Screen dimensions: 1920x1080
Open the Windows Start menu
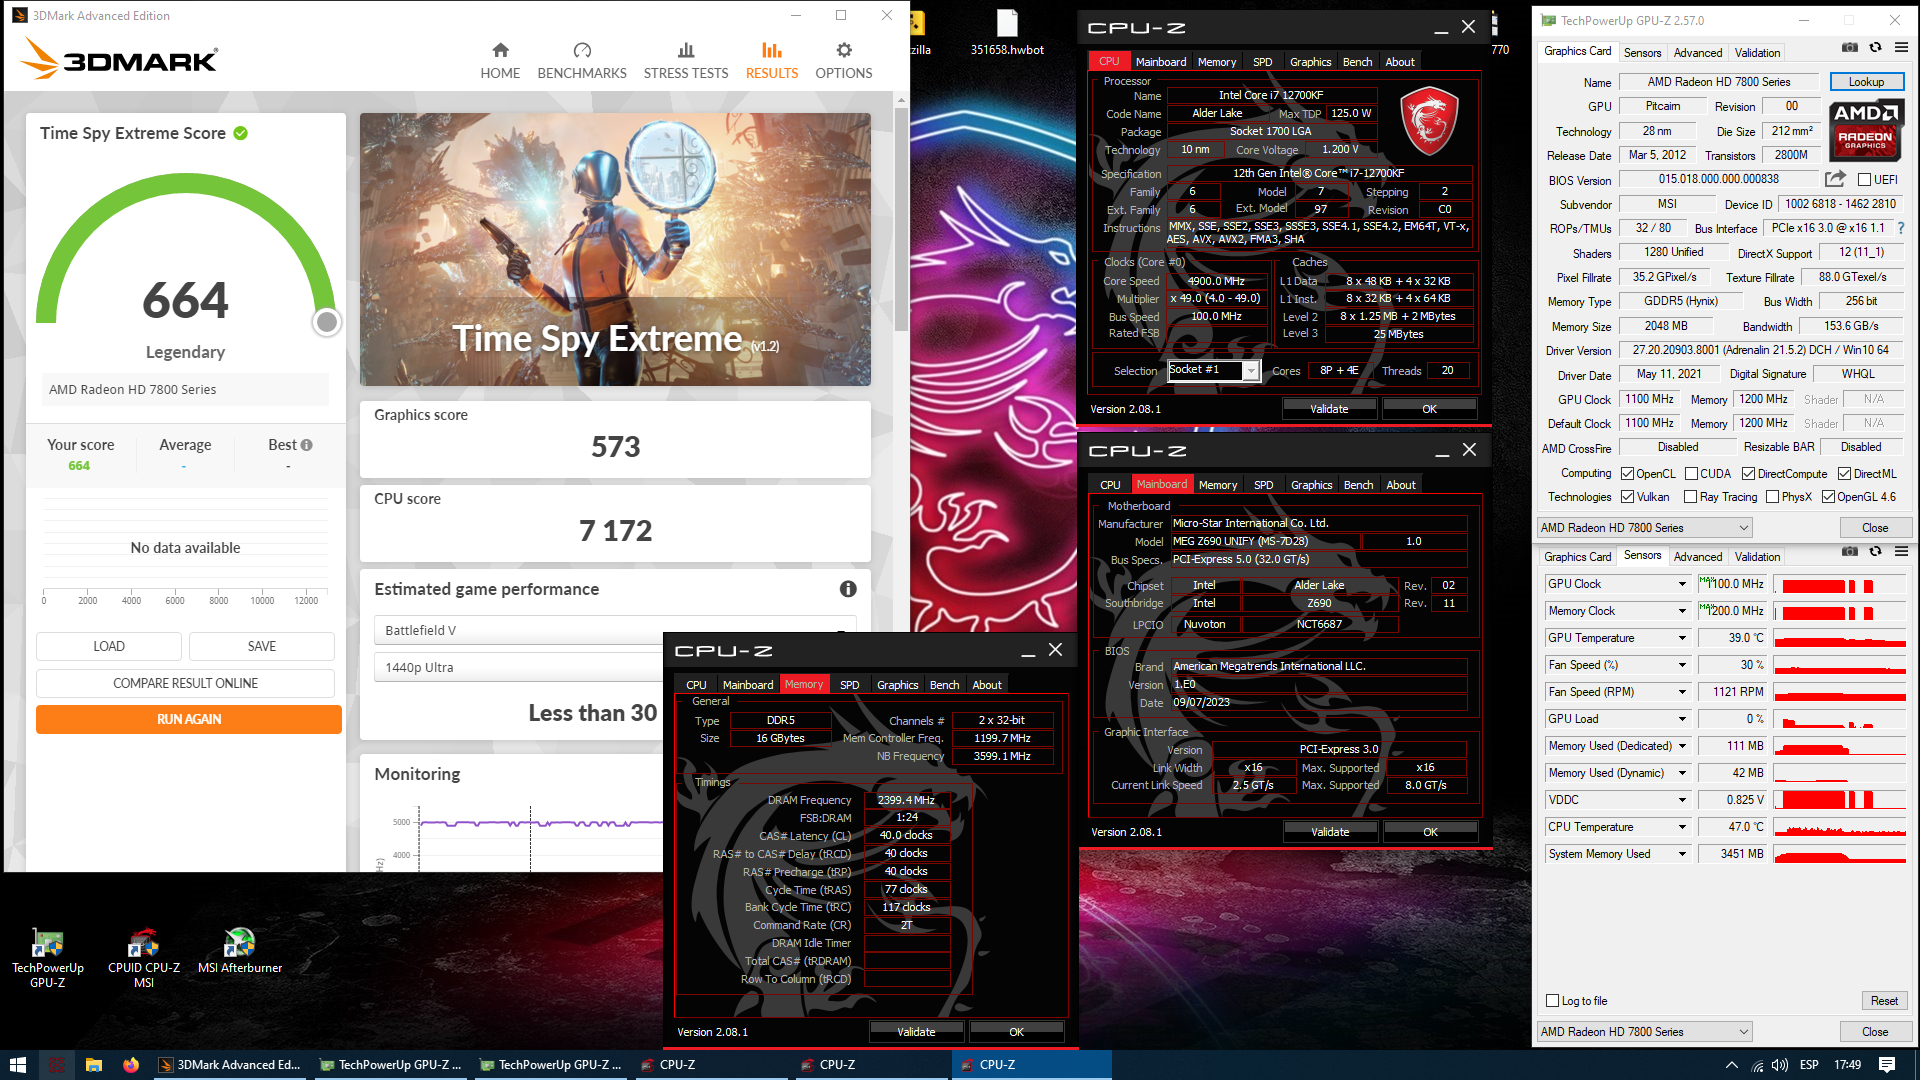pyautogui.click(x=17, y=1065)
